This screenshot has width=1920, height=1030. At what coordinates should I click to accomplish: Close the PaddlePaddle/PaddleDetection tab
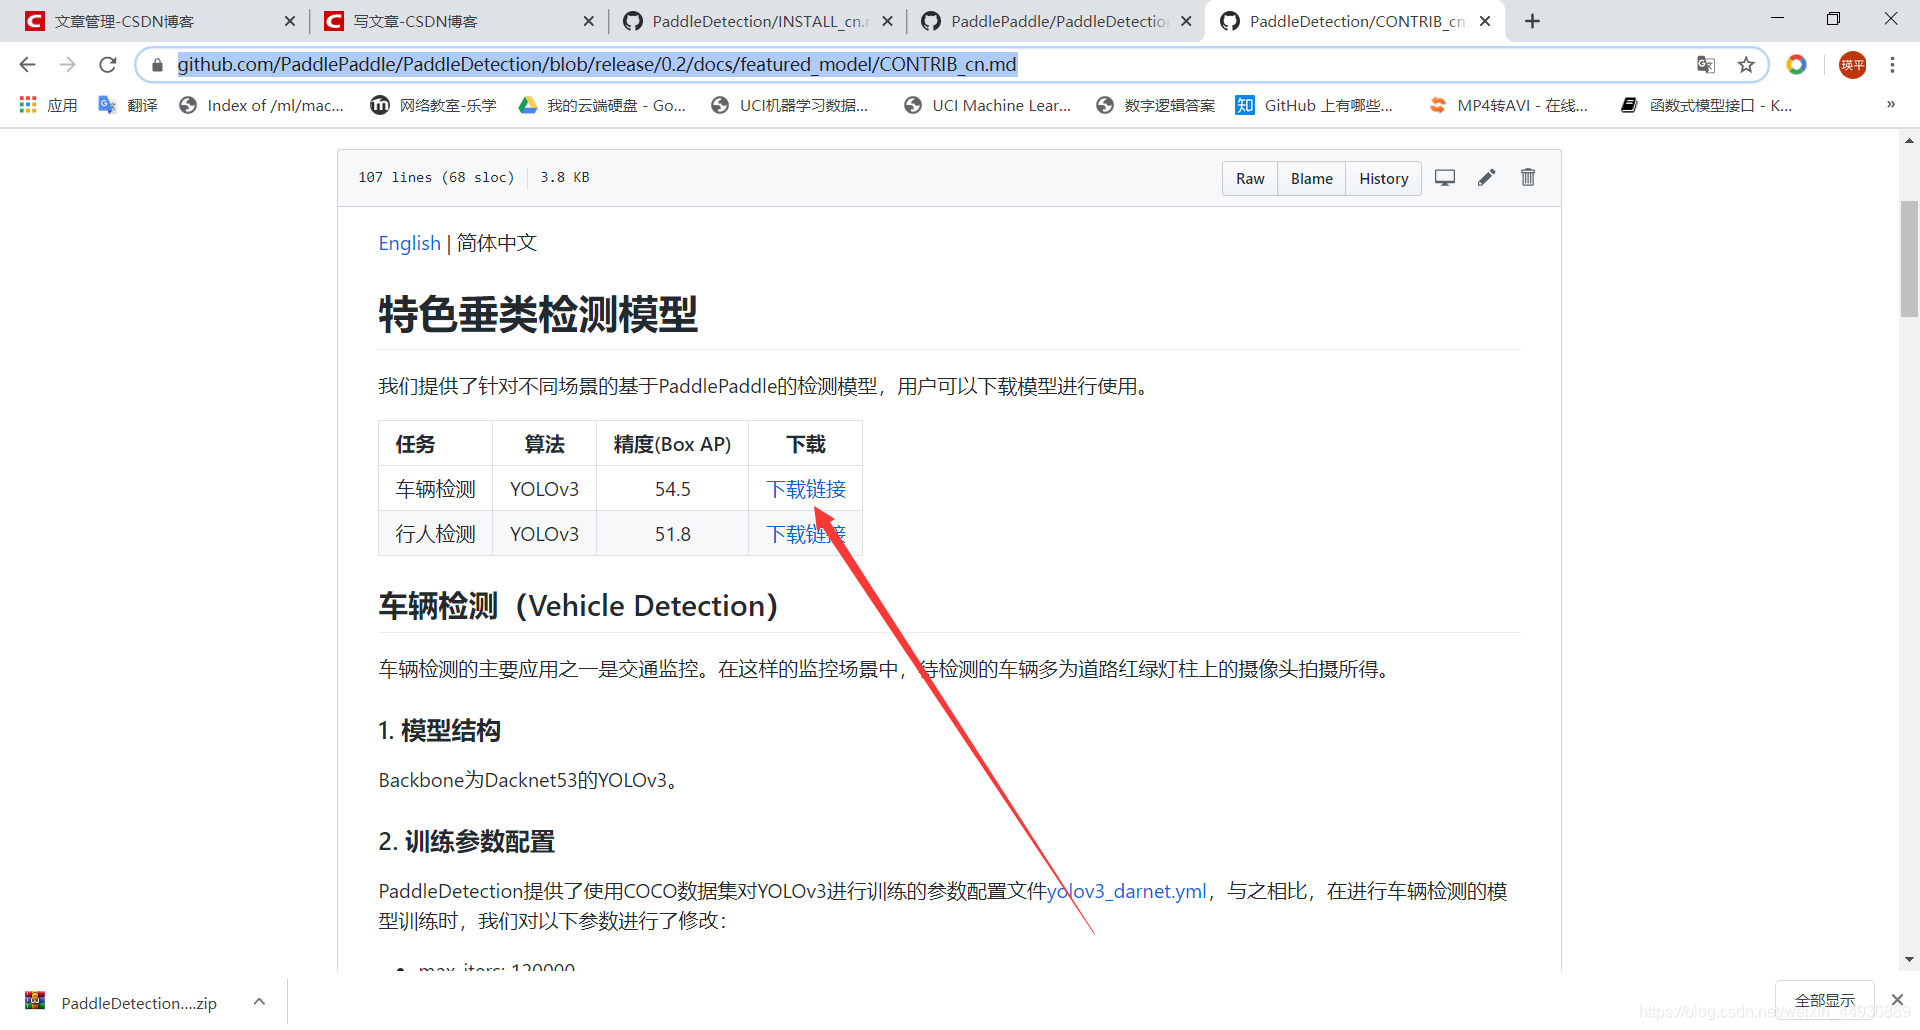(x=1186, y=21)
